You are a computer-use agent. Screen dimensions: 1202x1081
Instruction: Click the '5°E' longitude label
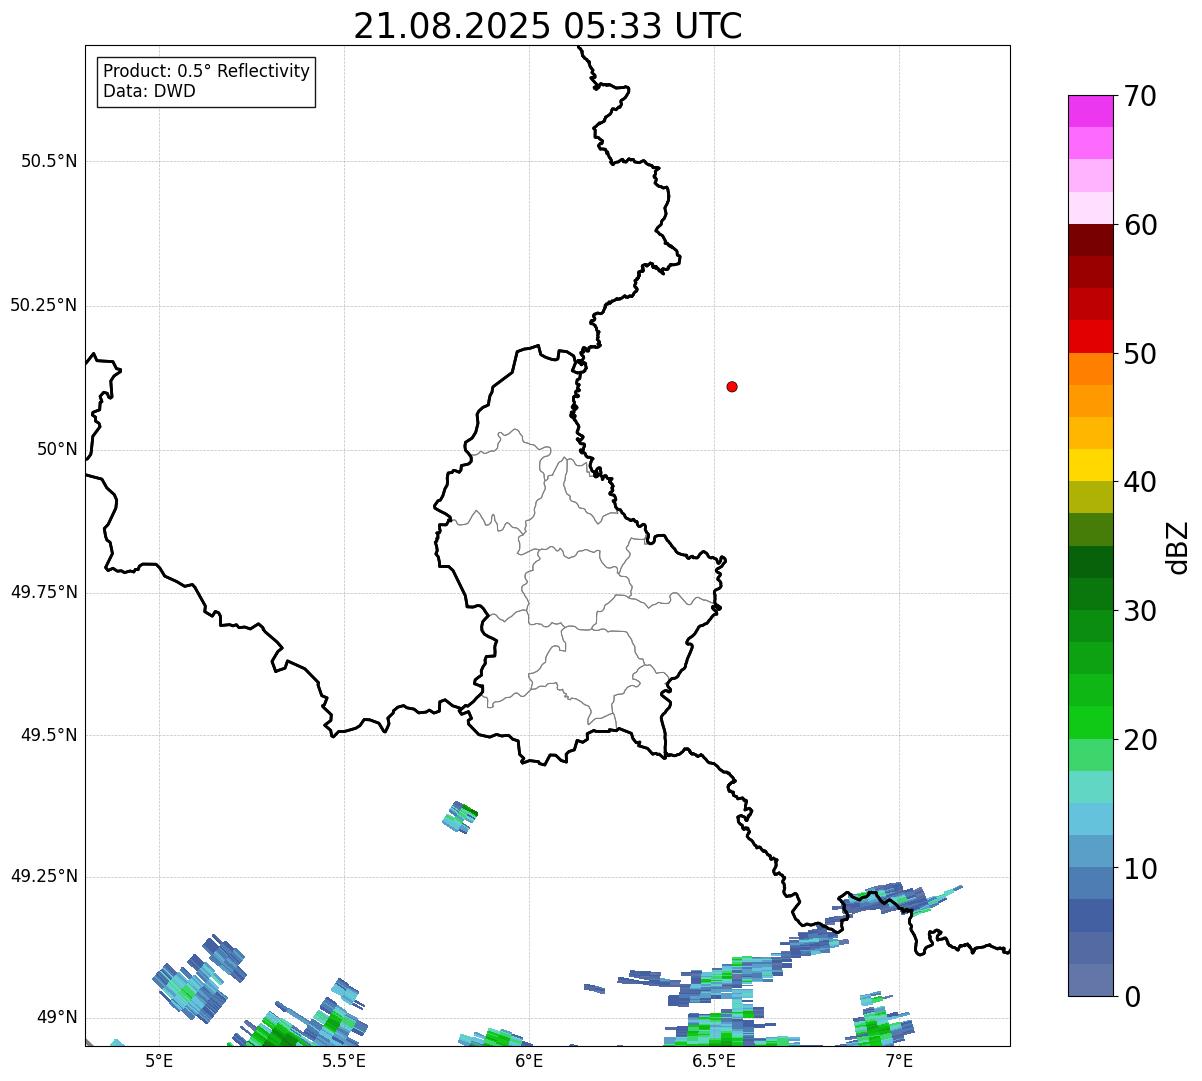[x=159, y=1061]
